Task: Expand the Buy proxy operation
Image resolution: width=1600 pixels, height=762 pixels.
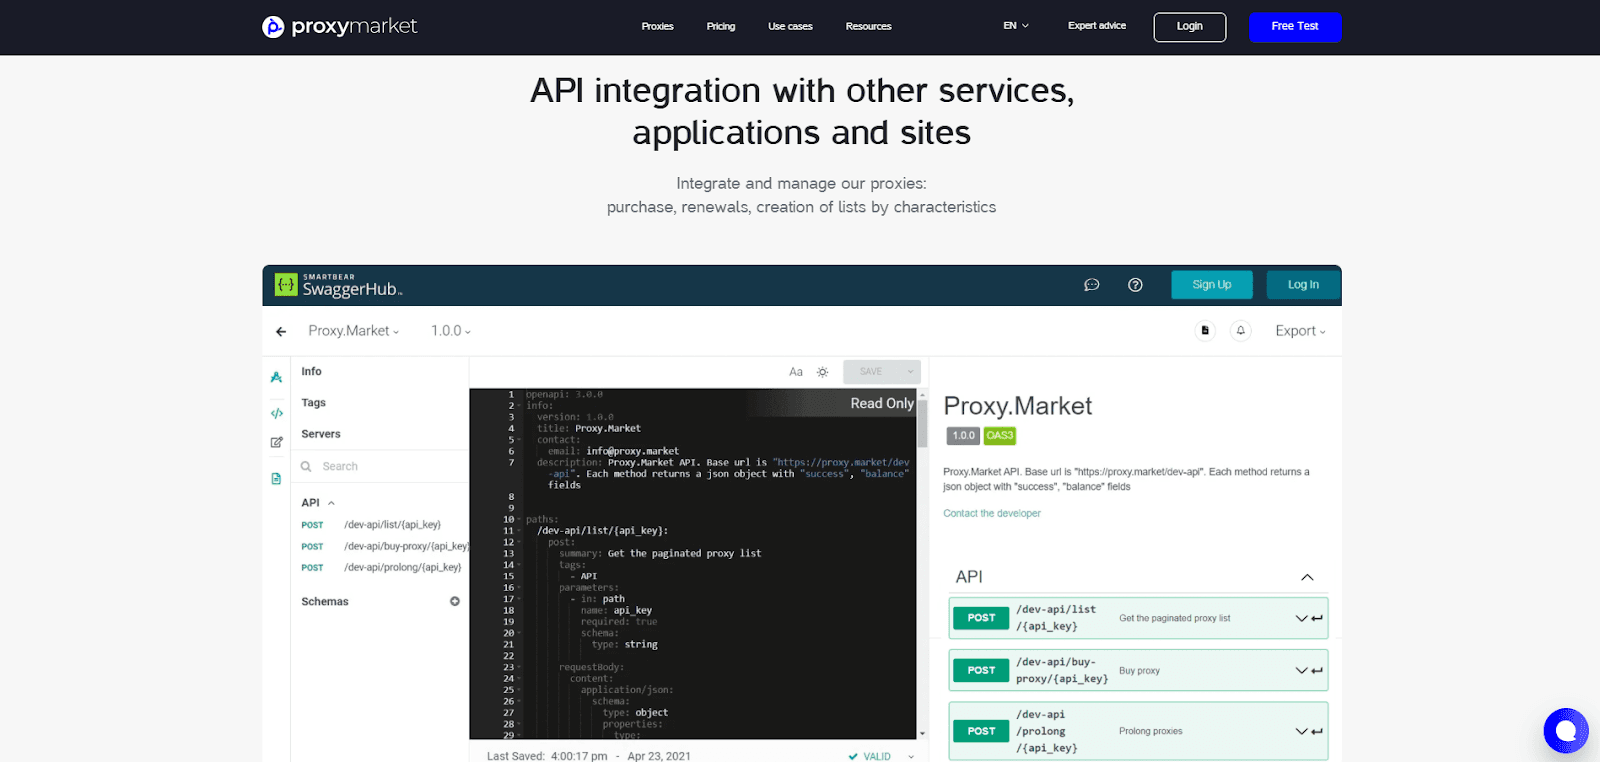Action: [1301, 670]
